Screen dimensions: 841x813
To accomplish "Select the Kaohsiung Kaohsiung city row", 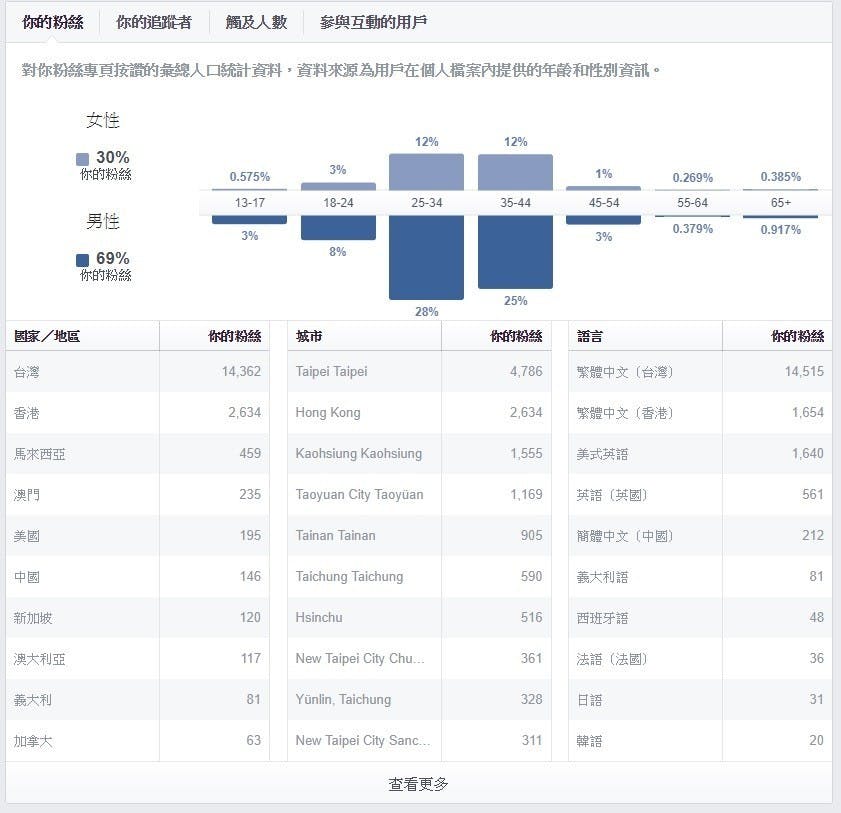I will pyautogui.click(x=418, y=454).
